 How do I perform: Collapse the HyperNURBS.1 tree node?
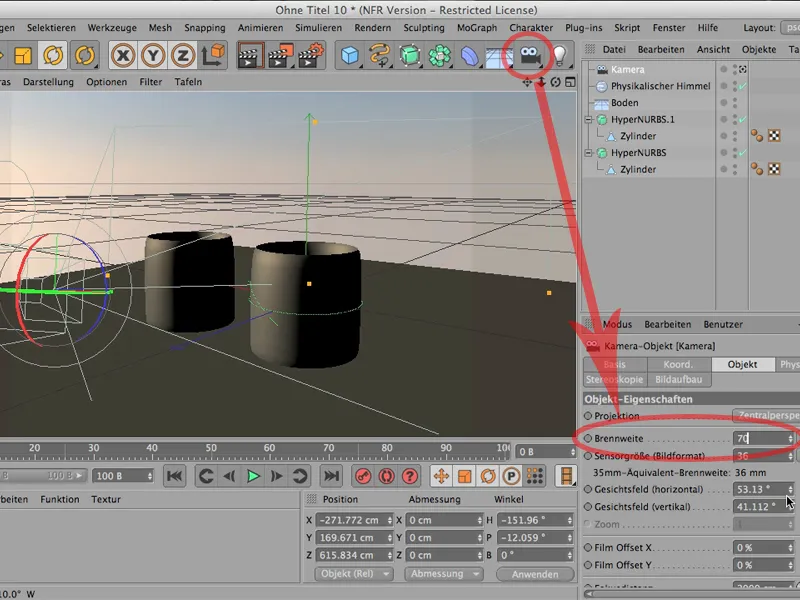pyautogui.click(x=588, y=119)
